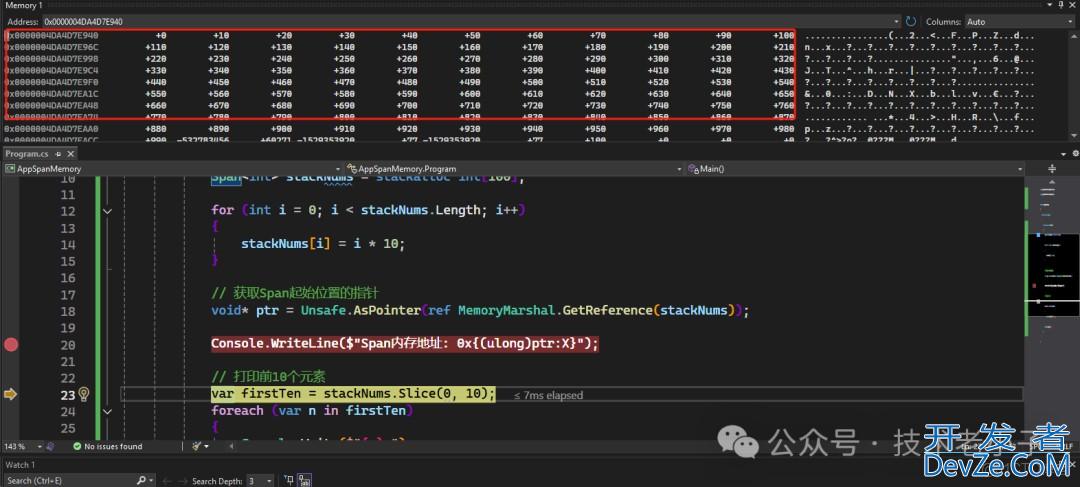Toggle pin on the Program.cs tab

coord(58,154)
